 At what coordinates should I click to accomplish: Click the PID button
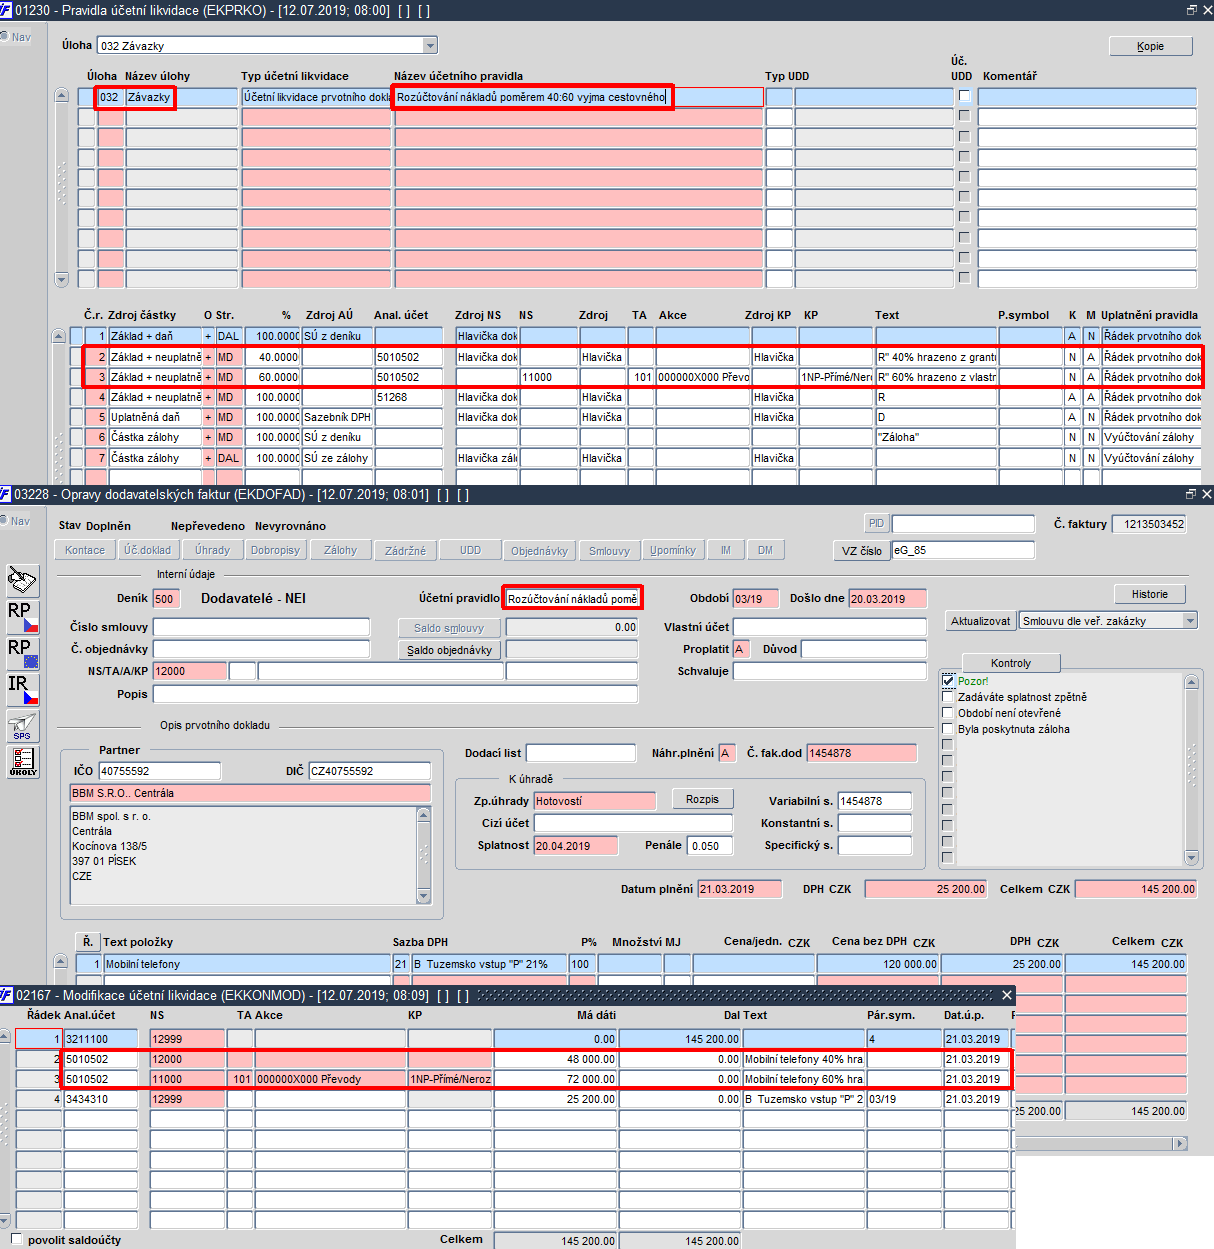(876, 523)
